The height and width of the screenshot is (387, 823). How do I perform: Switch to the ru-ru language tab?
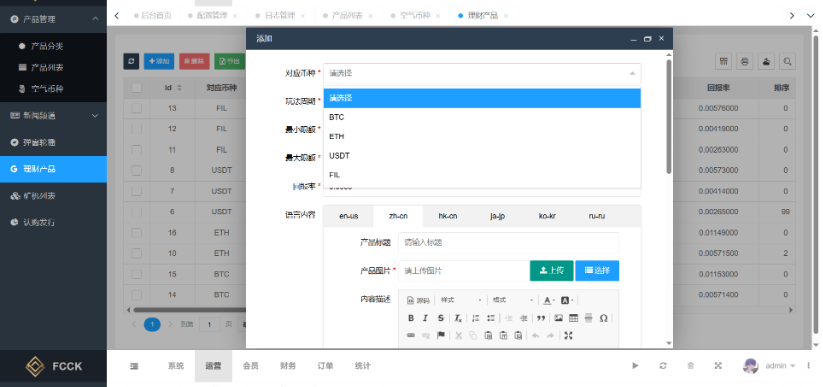[596, 216]
